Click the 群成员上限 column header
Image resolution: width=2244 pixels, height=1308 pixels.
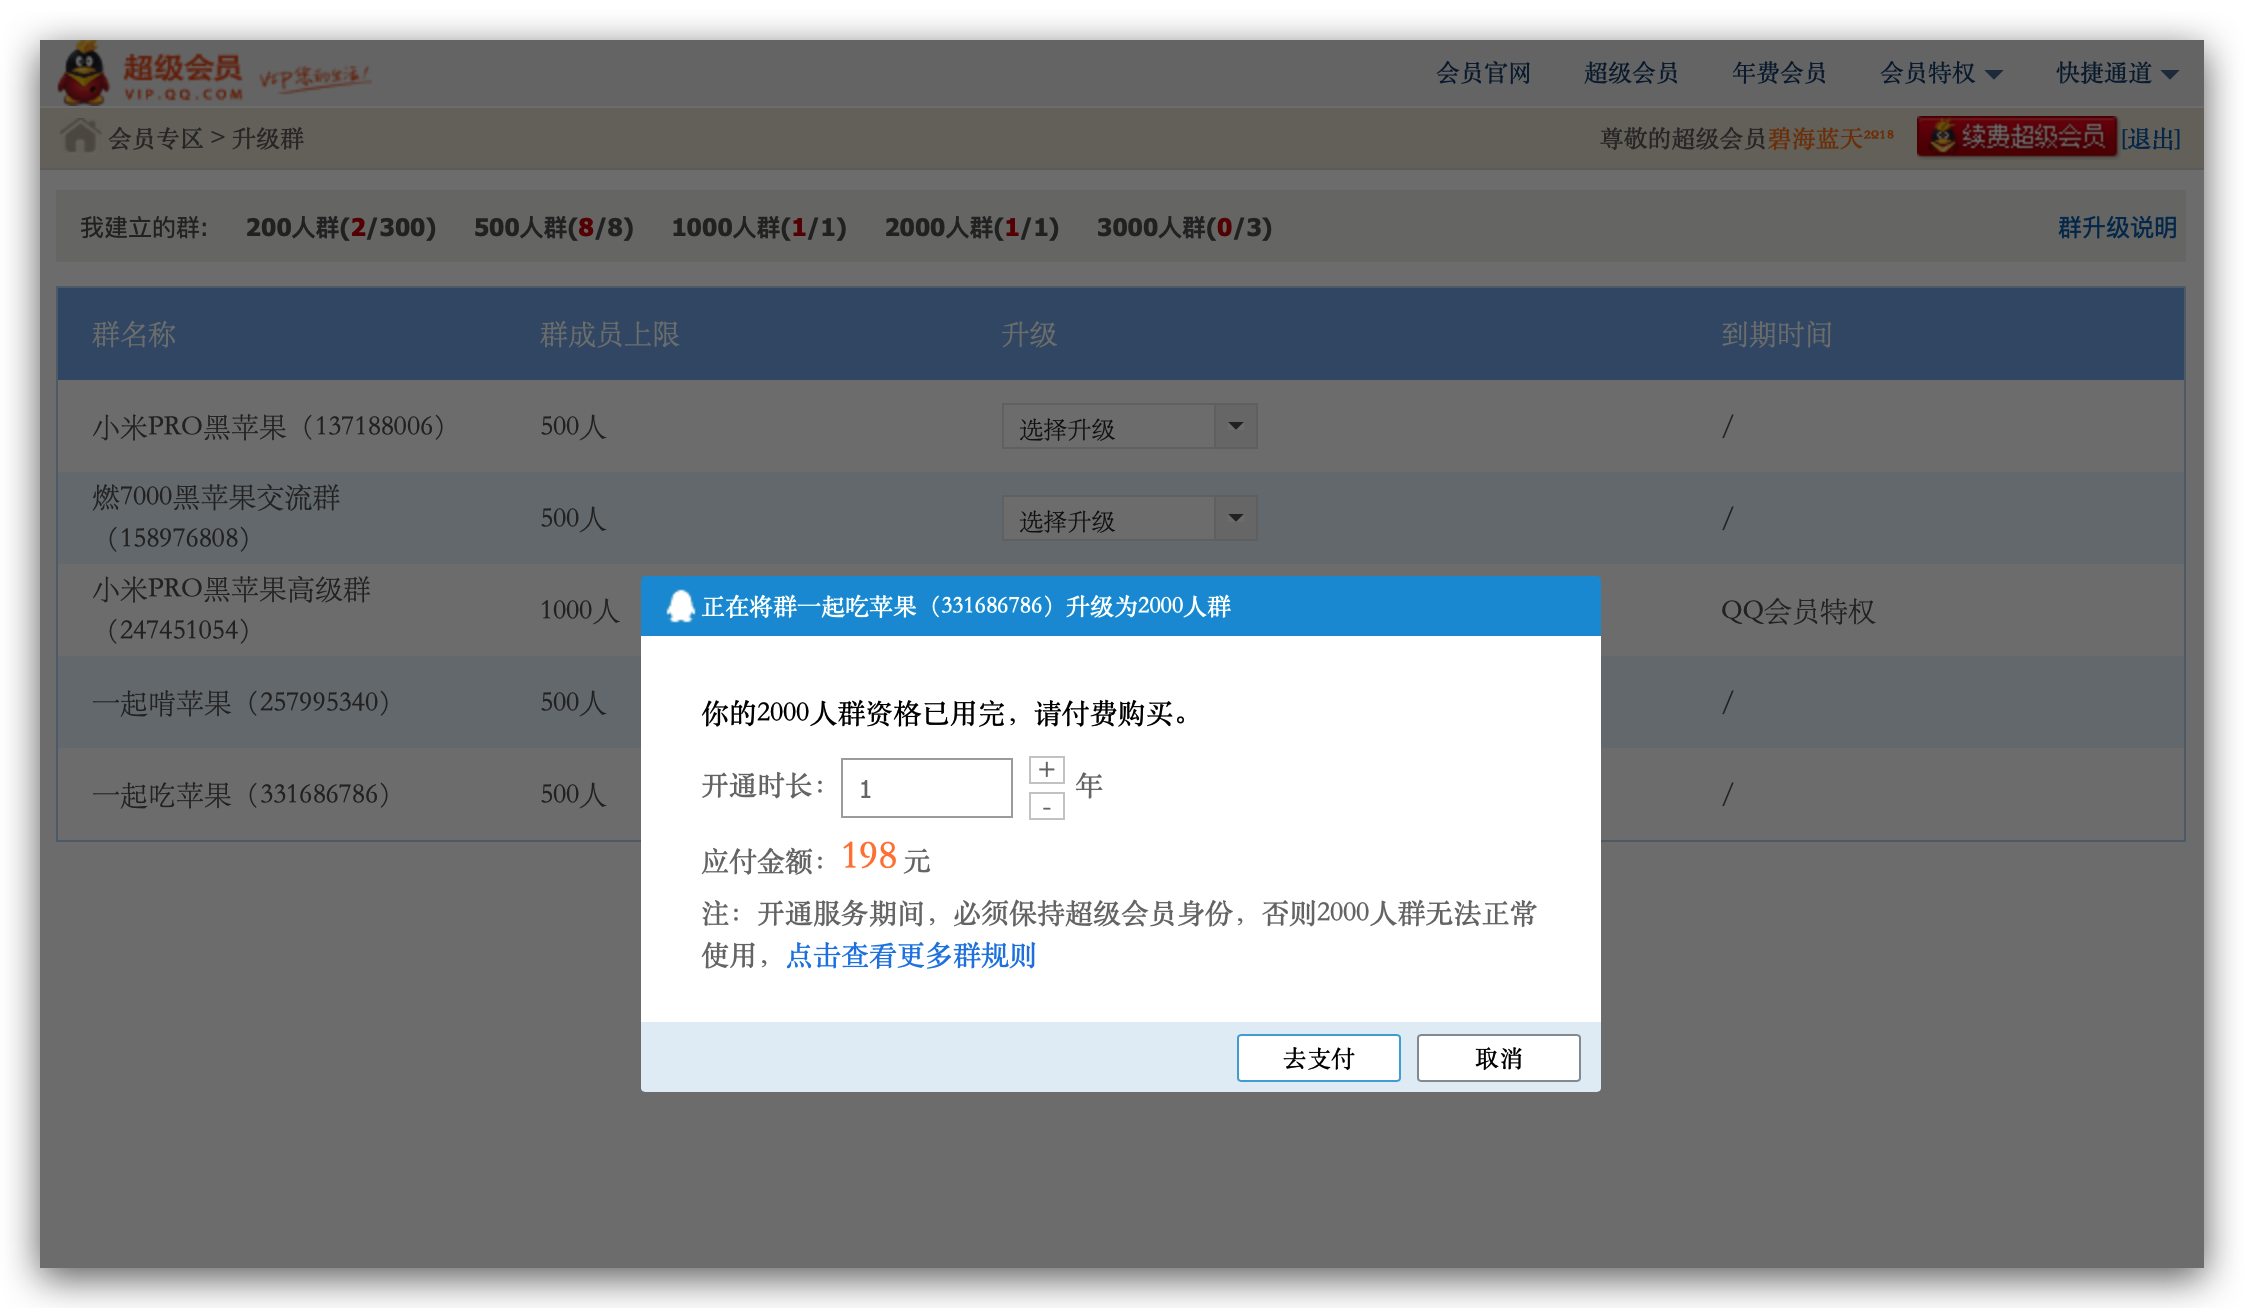(610, 334)
